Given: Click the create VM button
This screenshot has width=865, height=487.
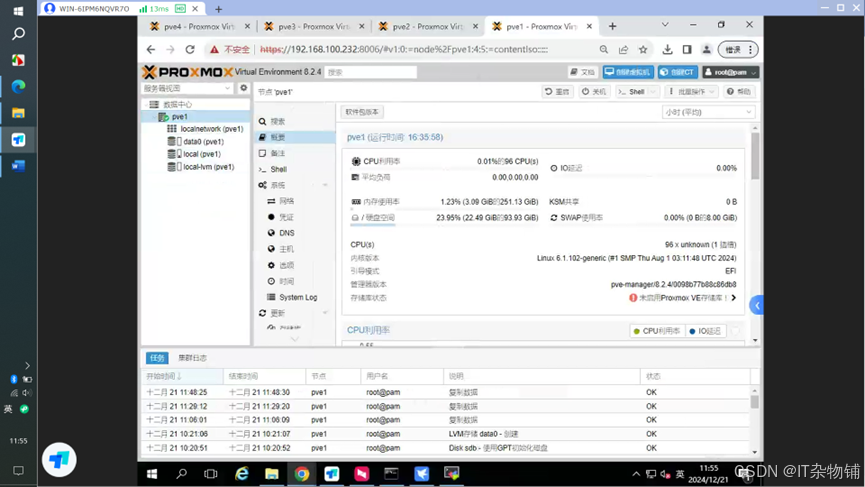Looking at the screenshot, I should coord(628,72).
